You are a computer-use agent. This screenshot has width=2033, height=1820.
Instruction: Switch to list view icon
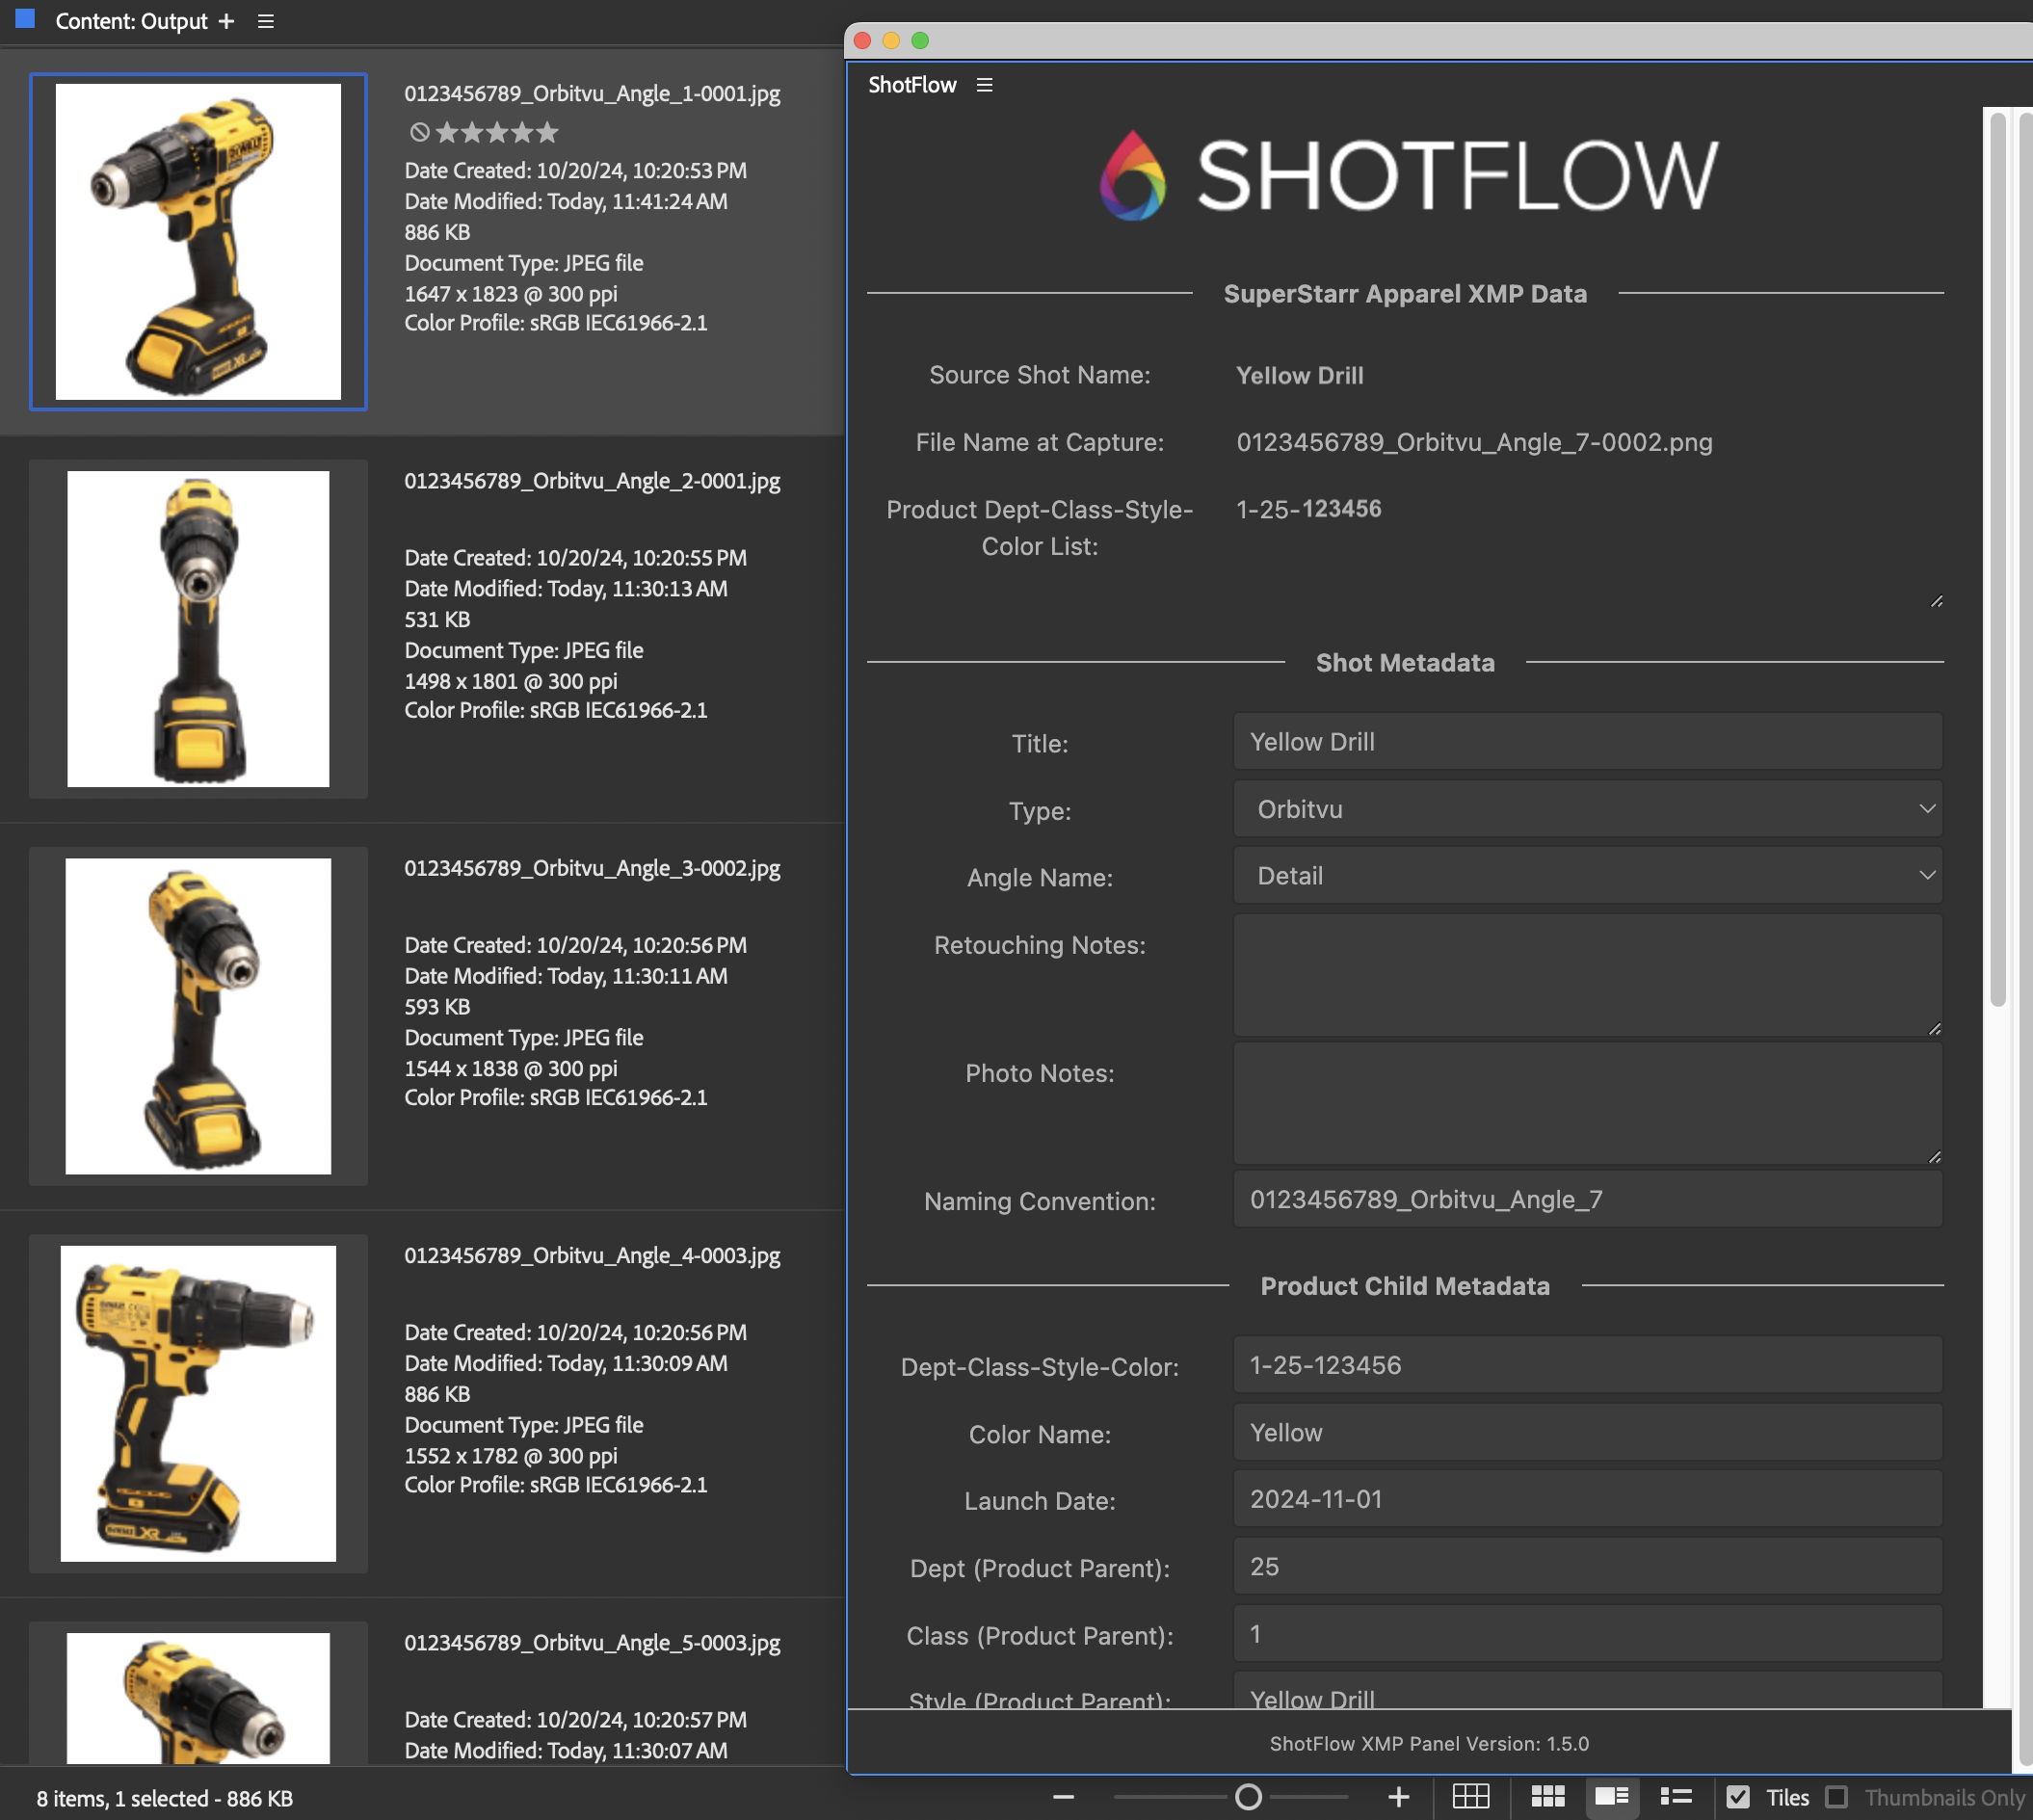(1675, 1797)
